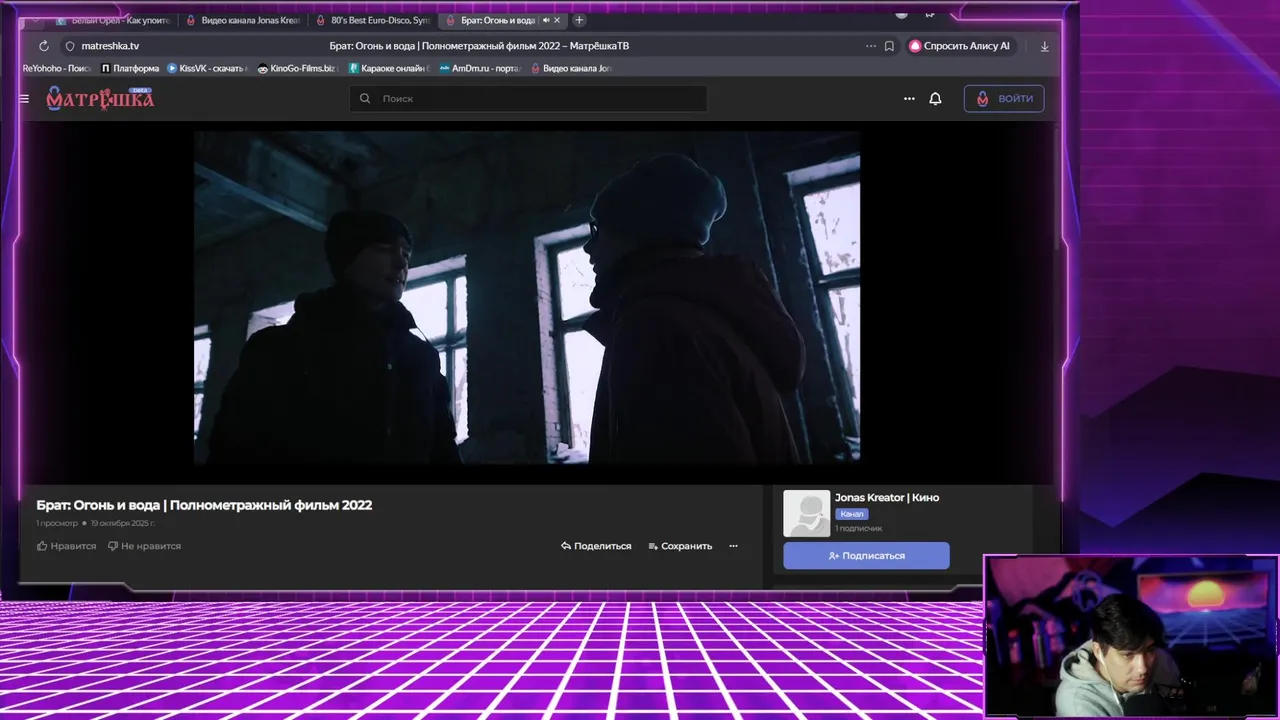Click Спросить Алису AI button
Screen dimensions: 1280x720
[960, 46]
